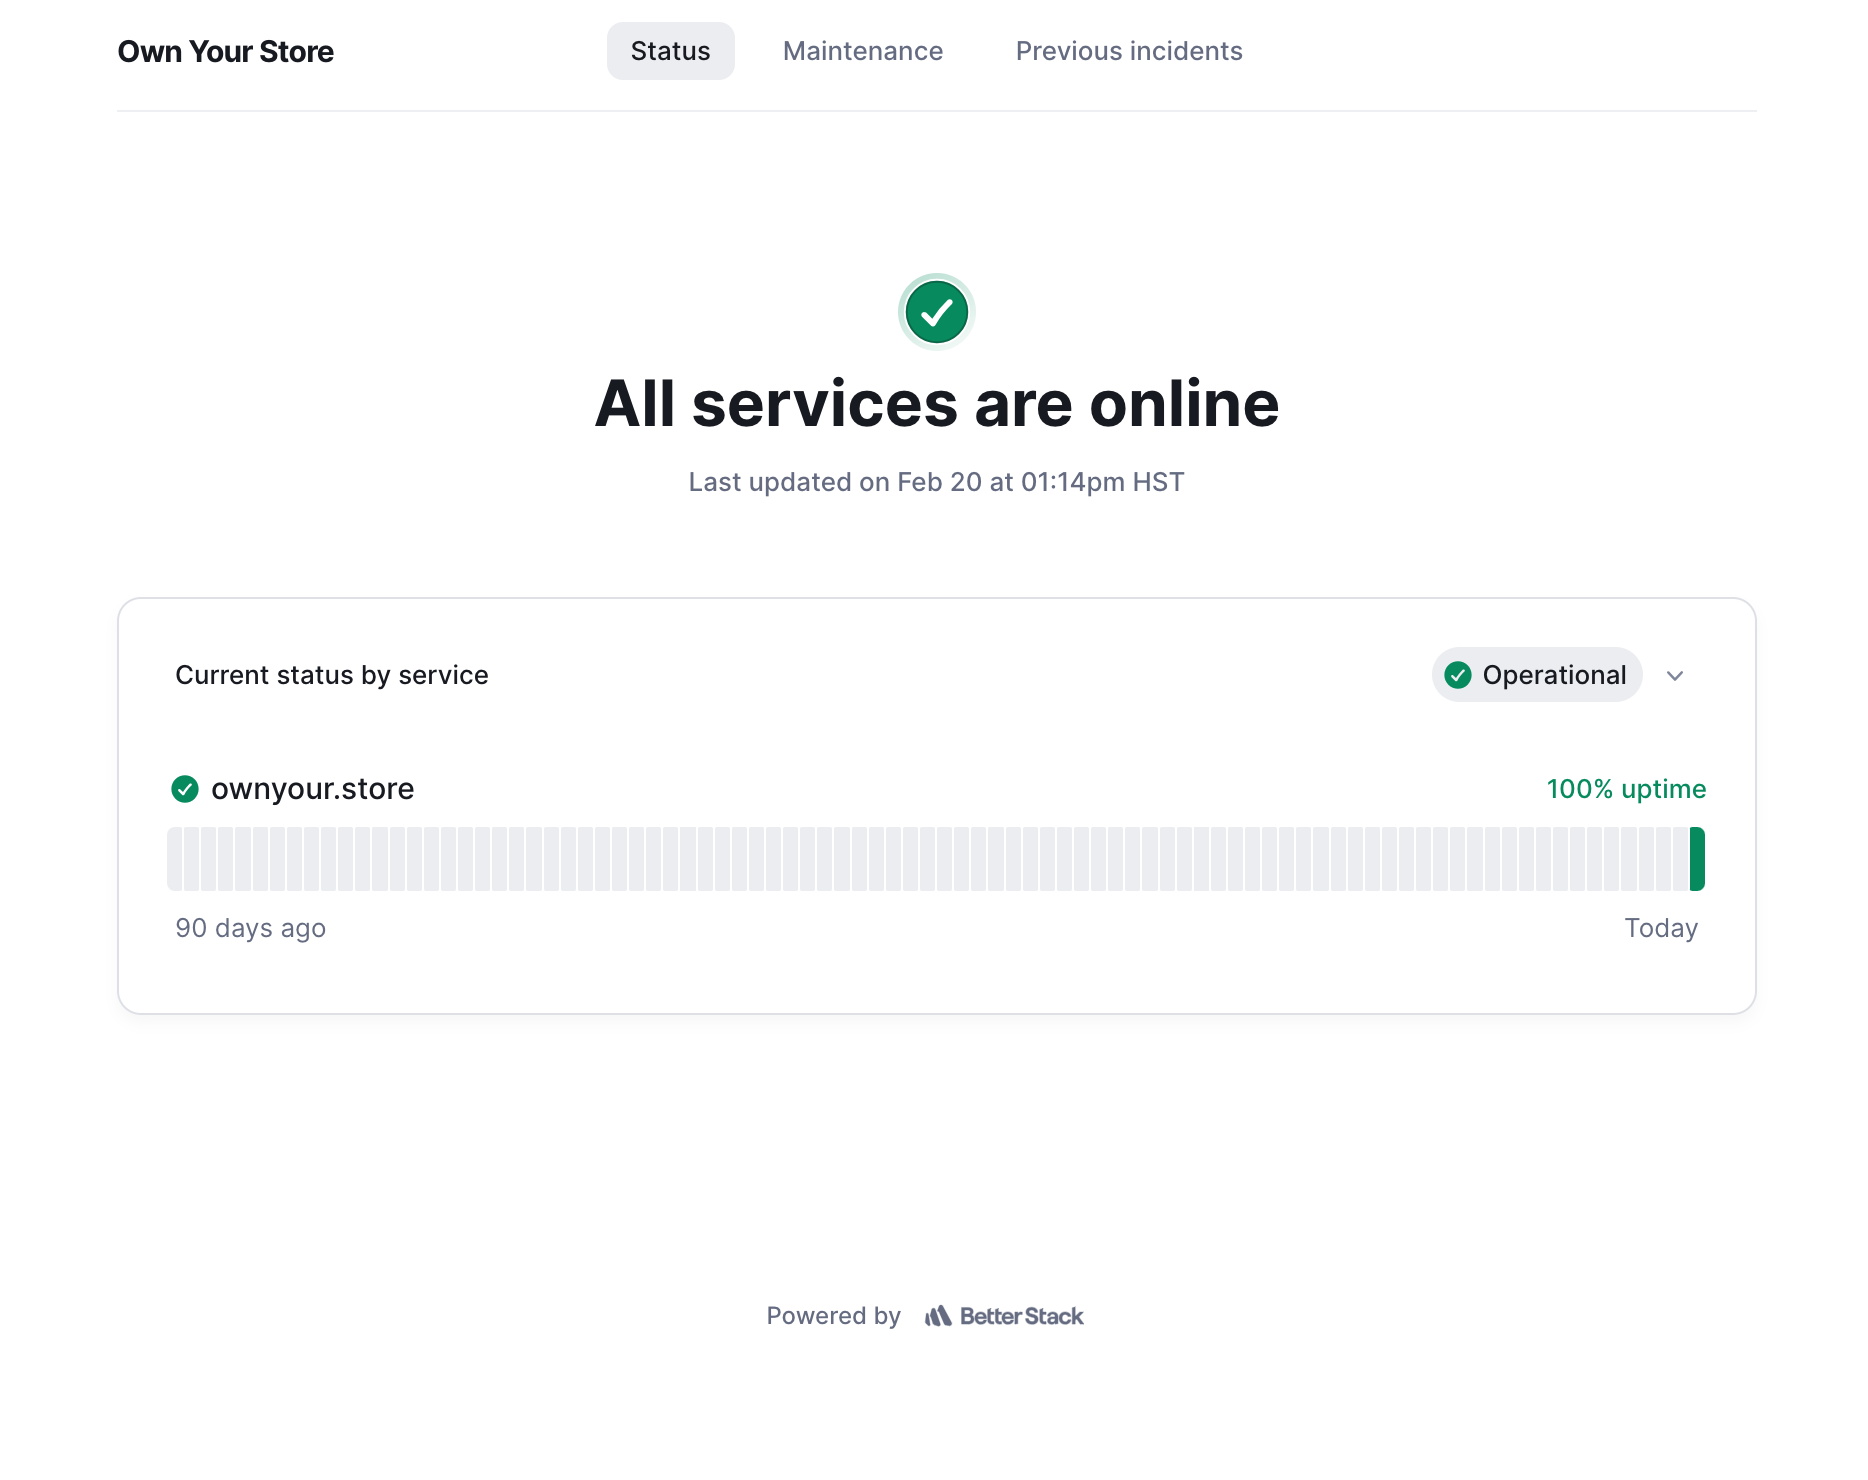Click the Last updated timestamp text
Viewport: 1868px width, 1480px height.
pyautogui.click(x=936, y=482)
